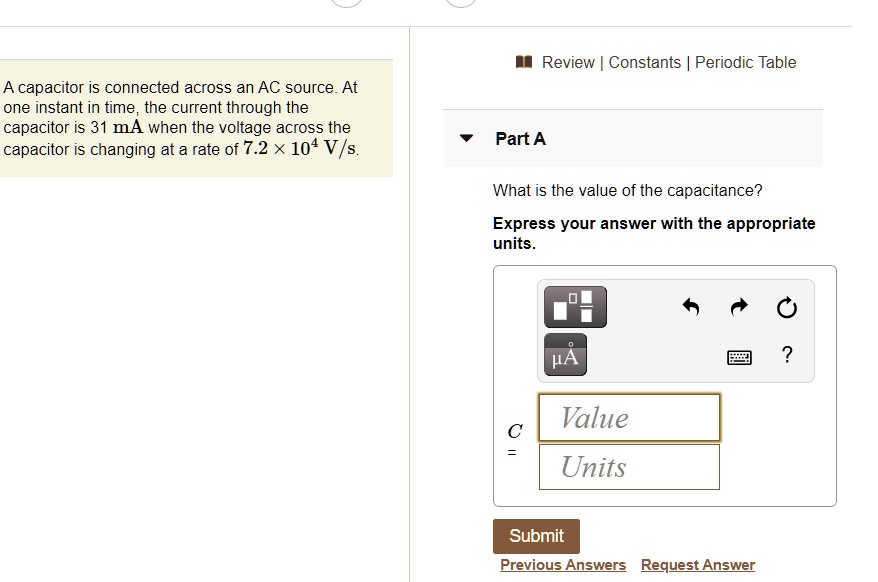Undo the last answer edit
878x582 pixels.
point(689,307)
